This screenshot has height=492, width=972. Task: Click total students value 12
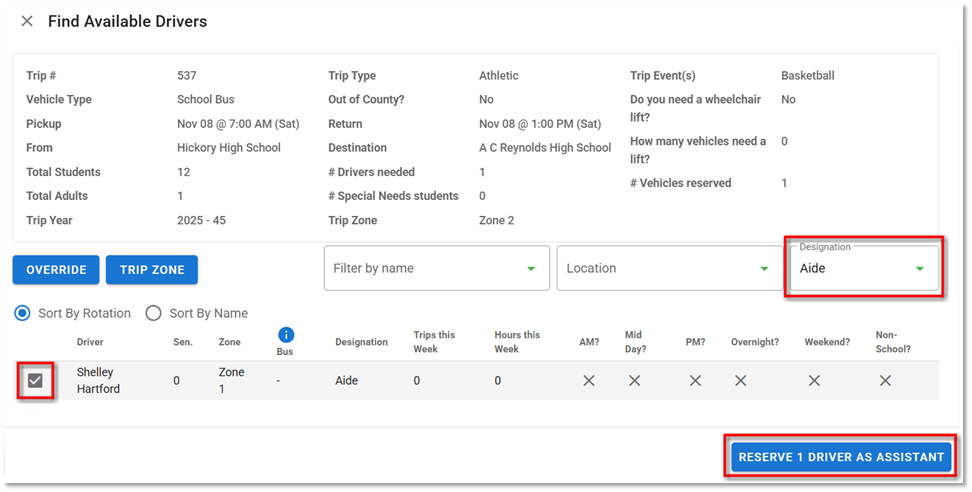[183, 172]
